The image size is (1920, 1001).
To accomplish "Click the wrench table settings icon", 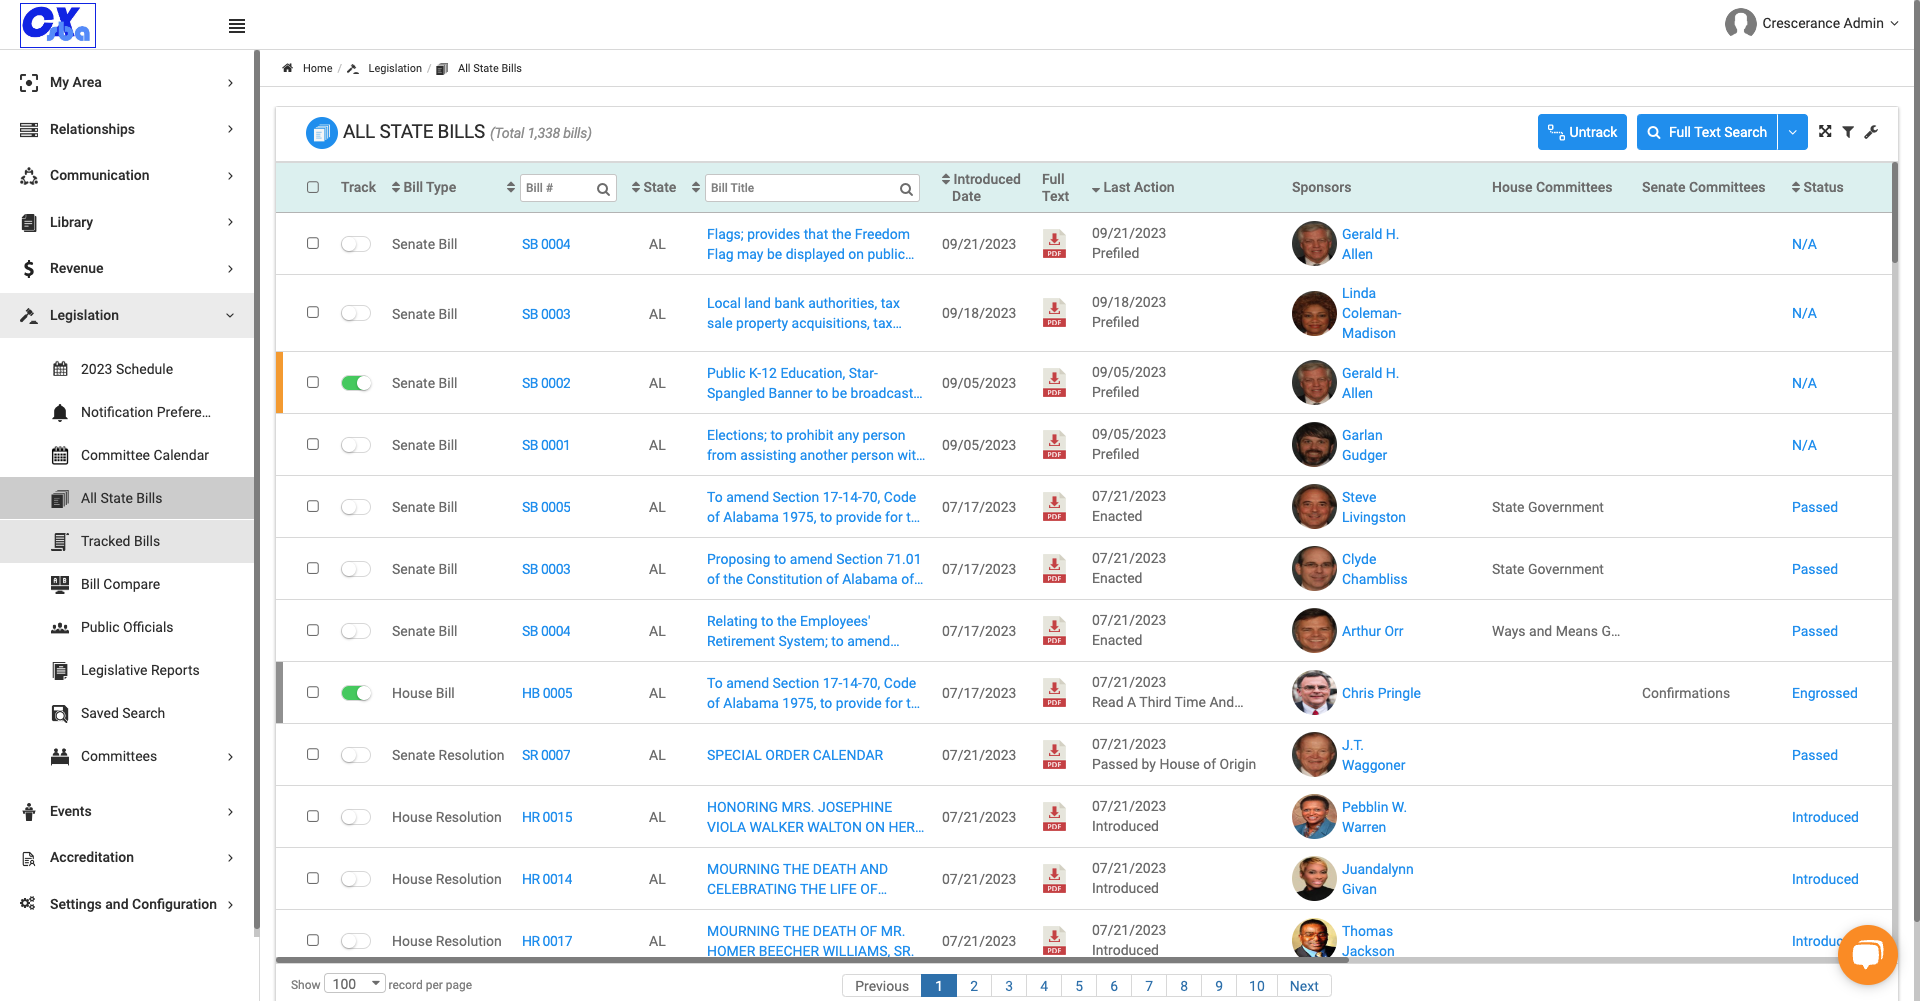I will (1871, 132).
